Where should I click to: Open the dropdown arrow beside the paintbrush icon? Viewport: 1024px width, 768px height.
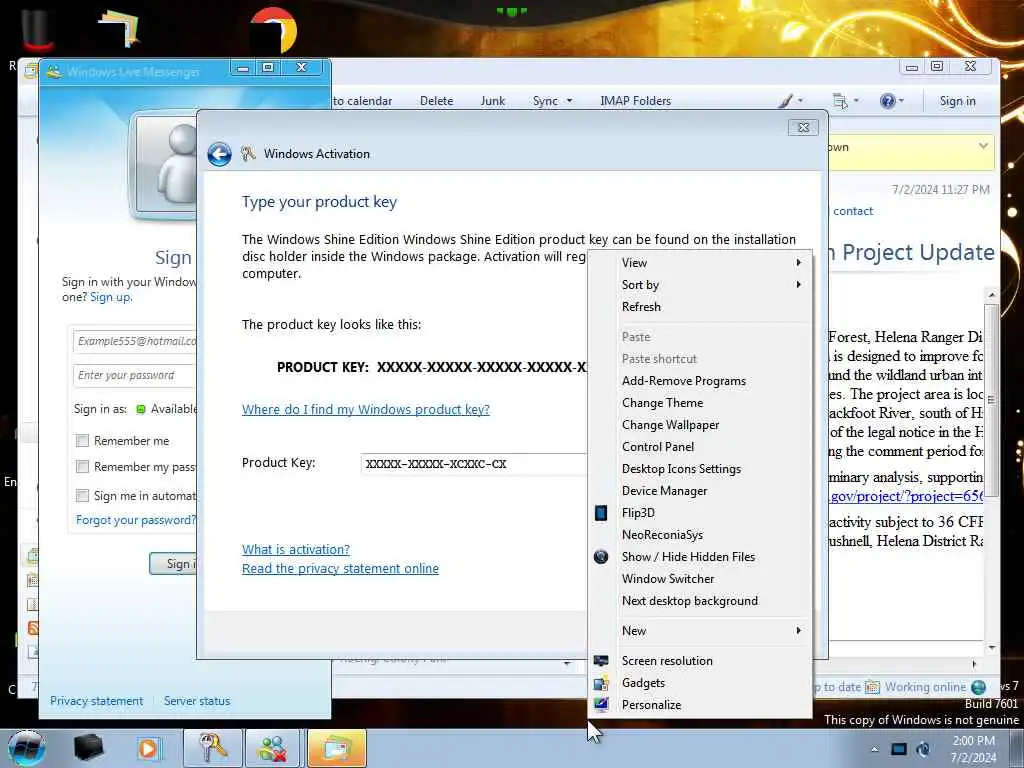(x=800, y=101)
